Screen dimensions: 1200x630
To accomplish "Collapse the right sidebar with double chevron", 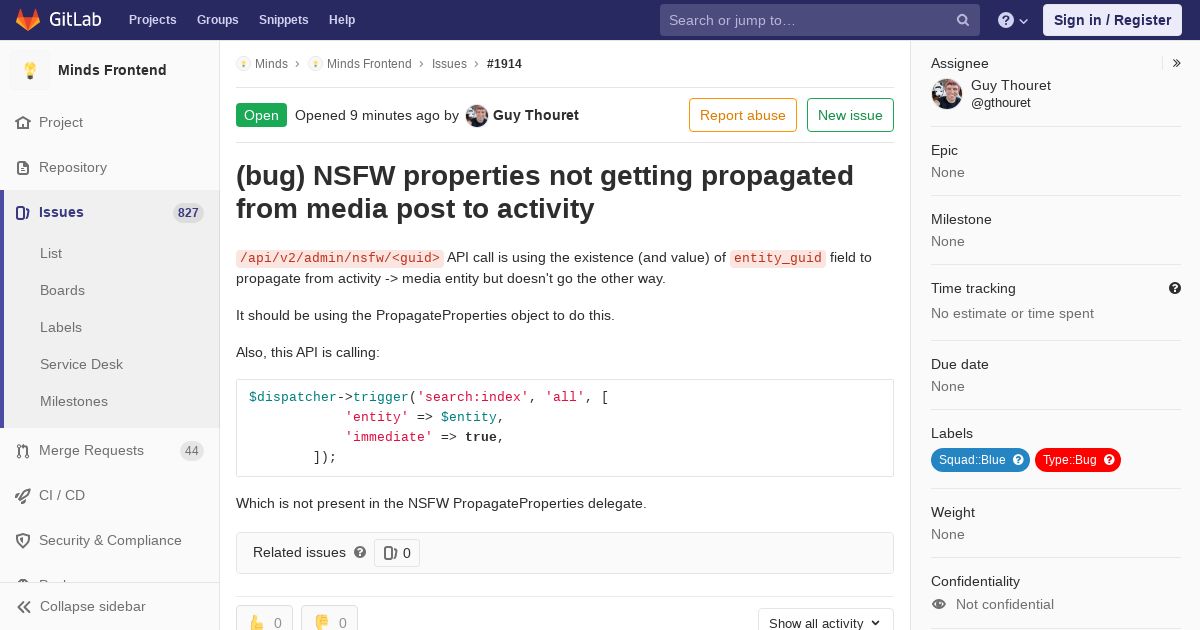I will 1176,63.
